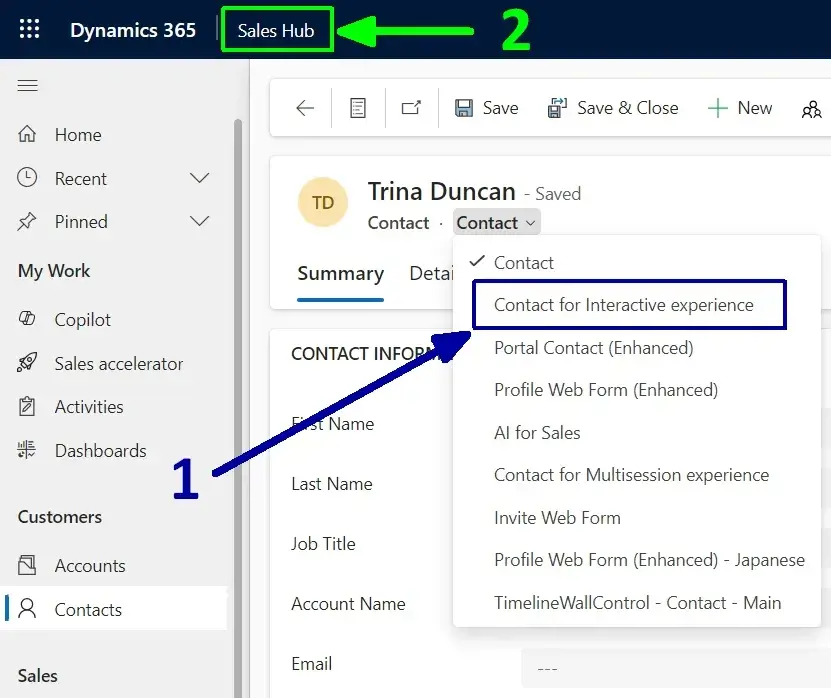Click the open record set icon
This screenshot has height=698, width=831.
coord(358,108)
